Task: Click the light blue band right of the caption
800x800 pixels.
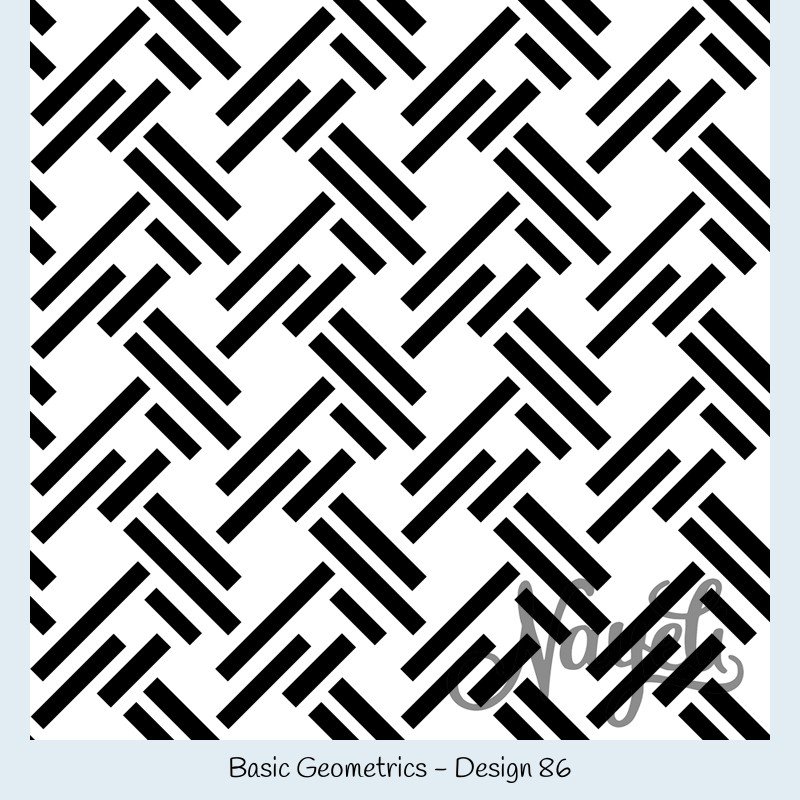Action: [x=685, y=770]
